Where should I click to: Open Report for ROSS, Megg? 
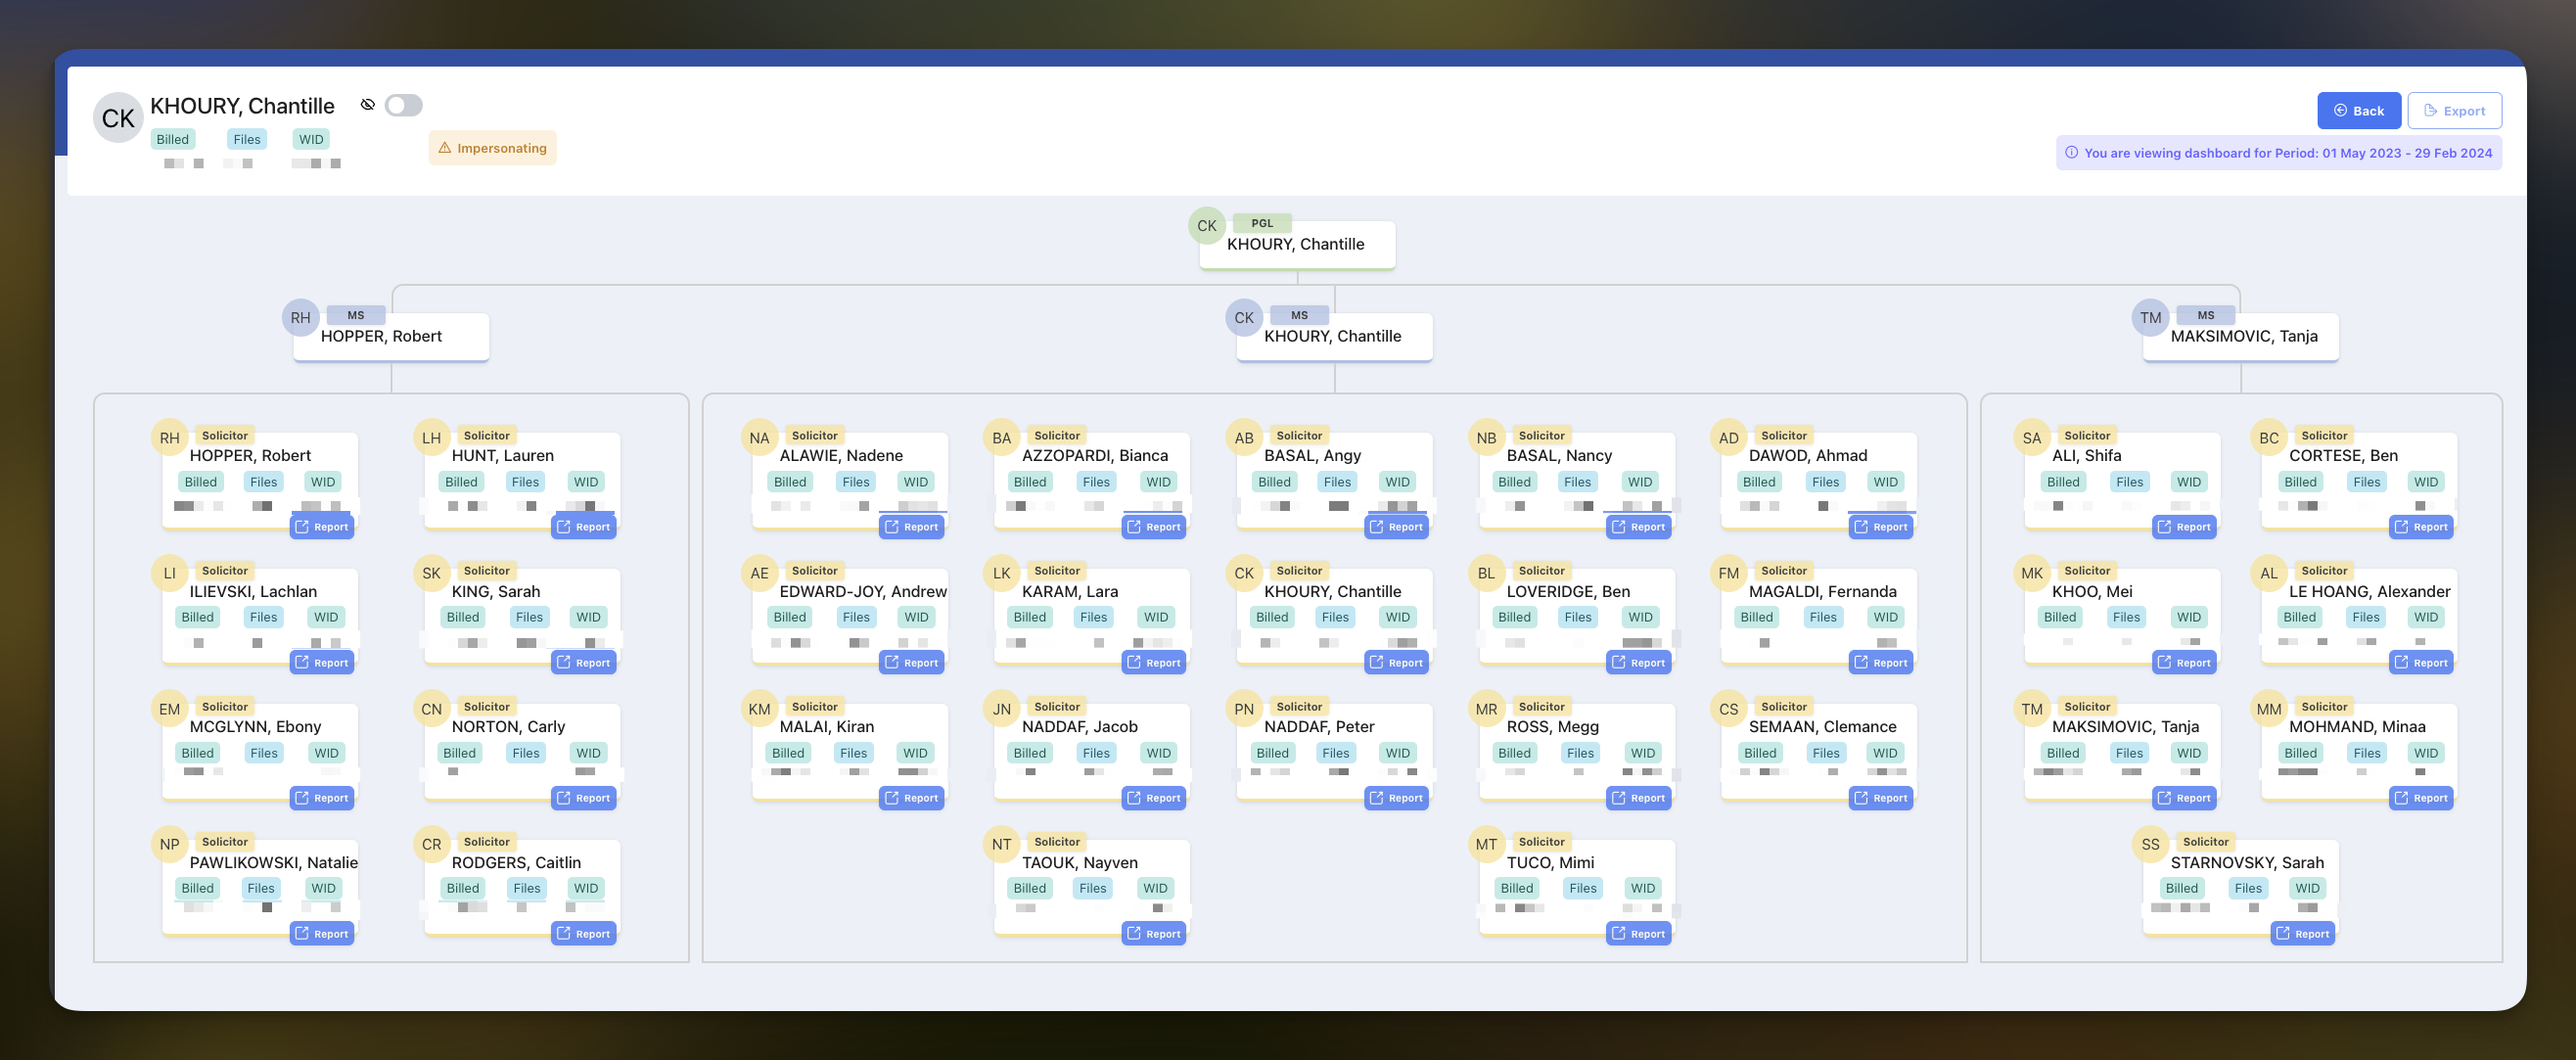1639,798
